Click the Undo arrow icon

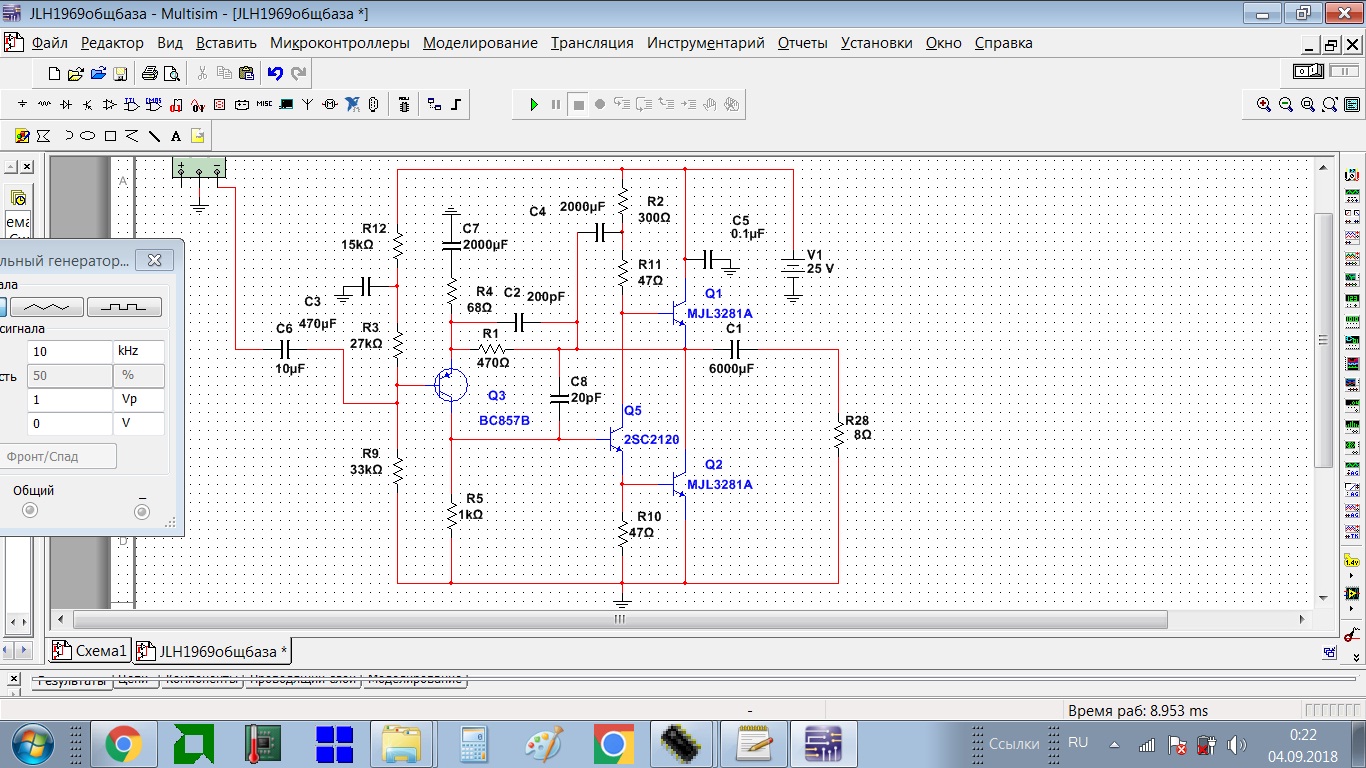coord(275,73)
